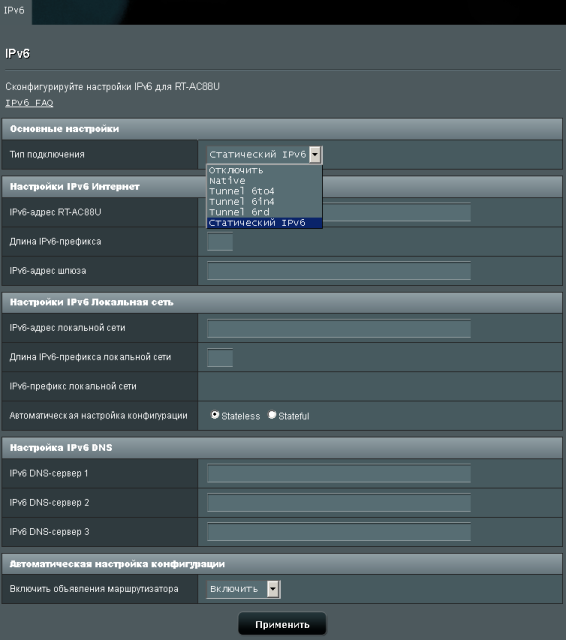
Task: Open the router advertisement Включить dropdown
Action: (x=244, y=589)
